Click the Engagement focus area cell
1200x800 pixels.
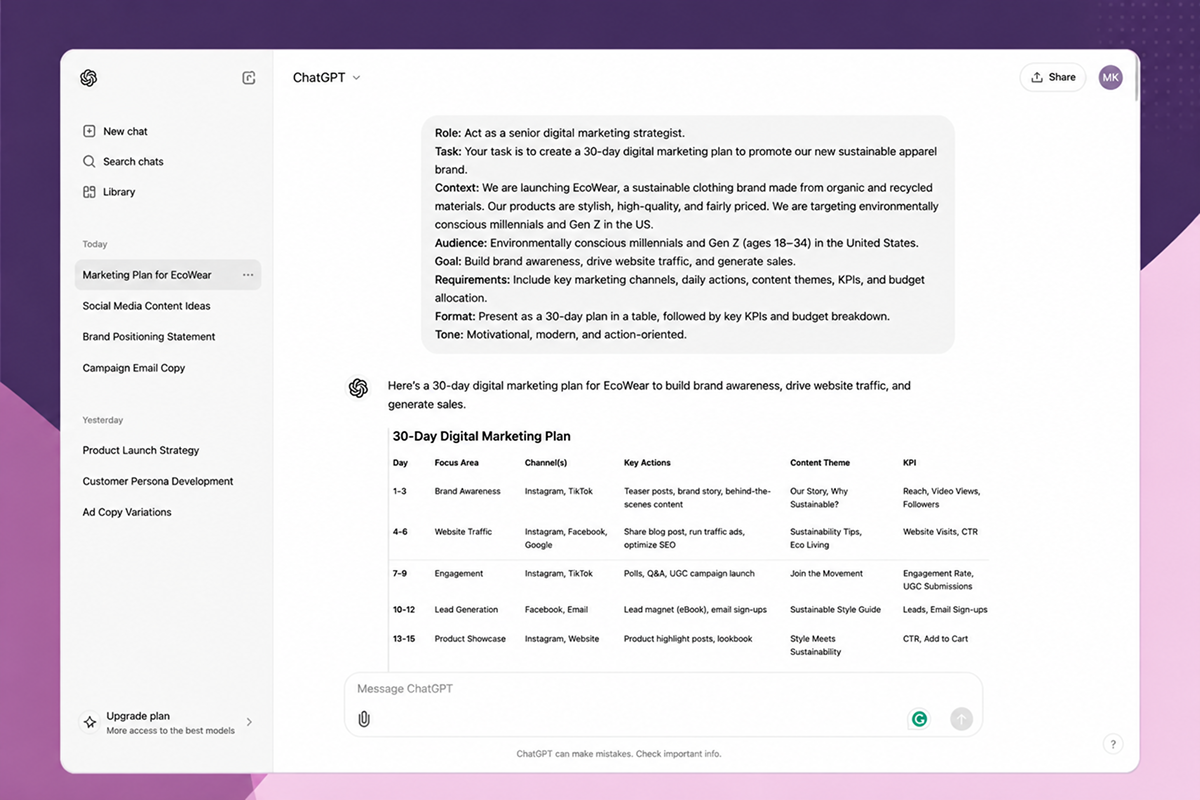click(458, 574)
